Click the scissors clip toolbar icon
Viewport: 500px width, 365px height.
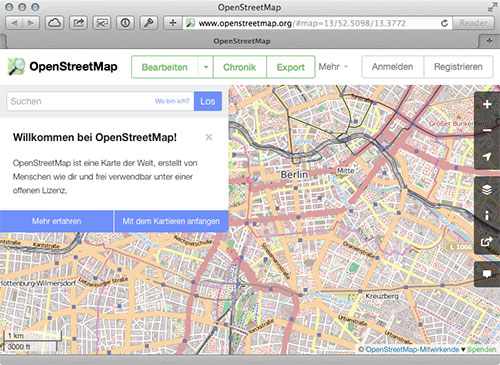[102, 23]
